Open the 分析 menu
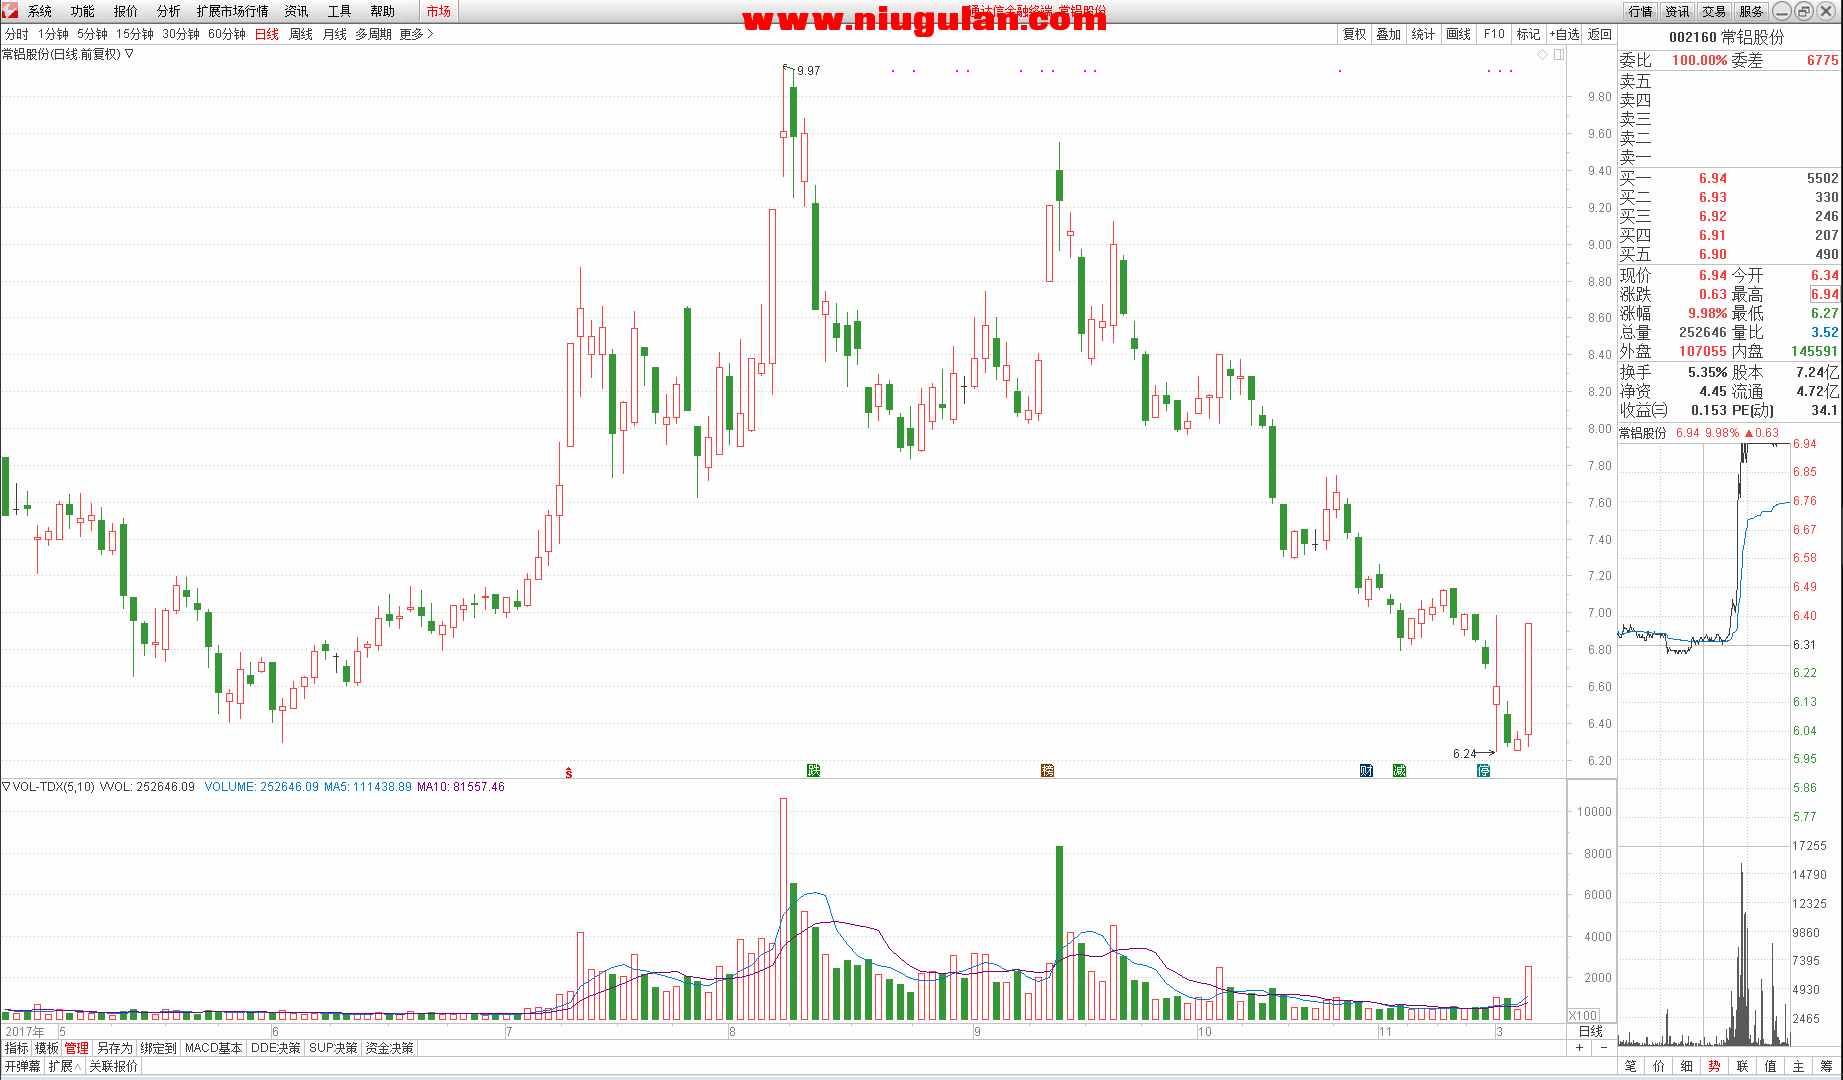The height and width of the screenshot is (1080, 1843). click(x=169, y=11)
